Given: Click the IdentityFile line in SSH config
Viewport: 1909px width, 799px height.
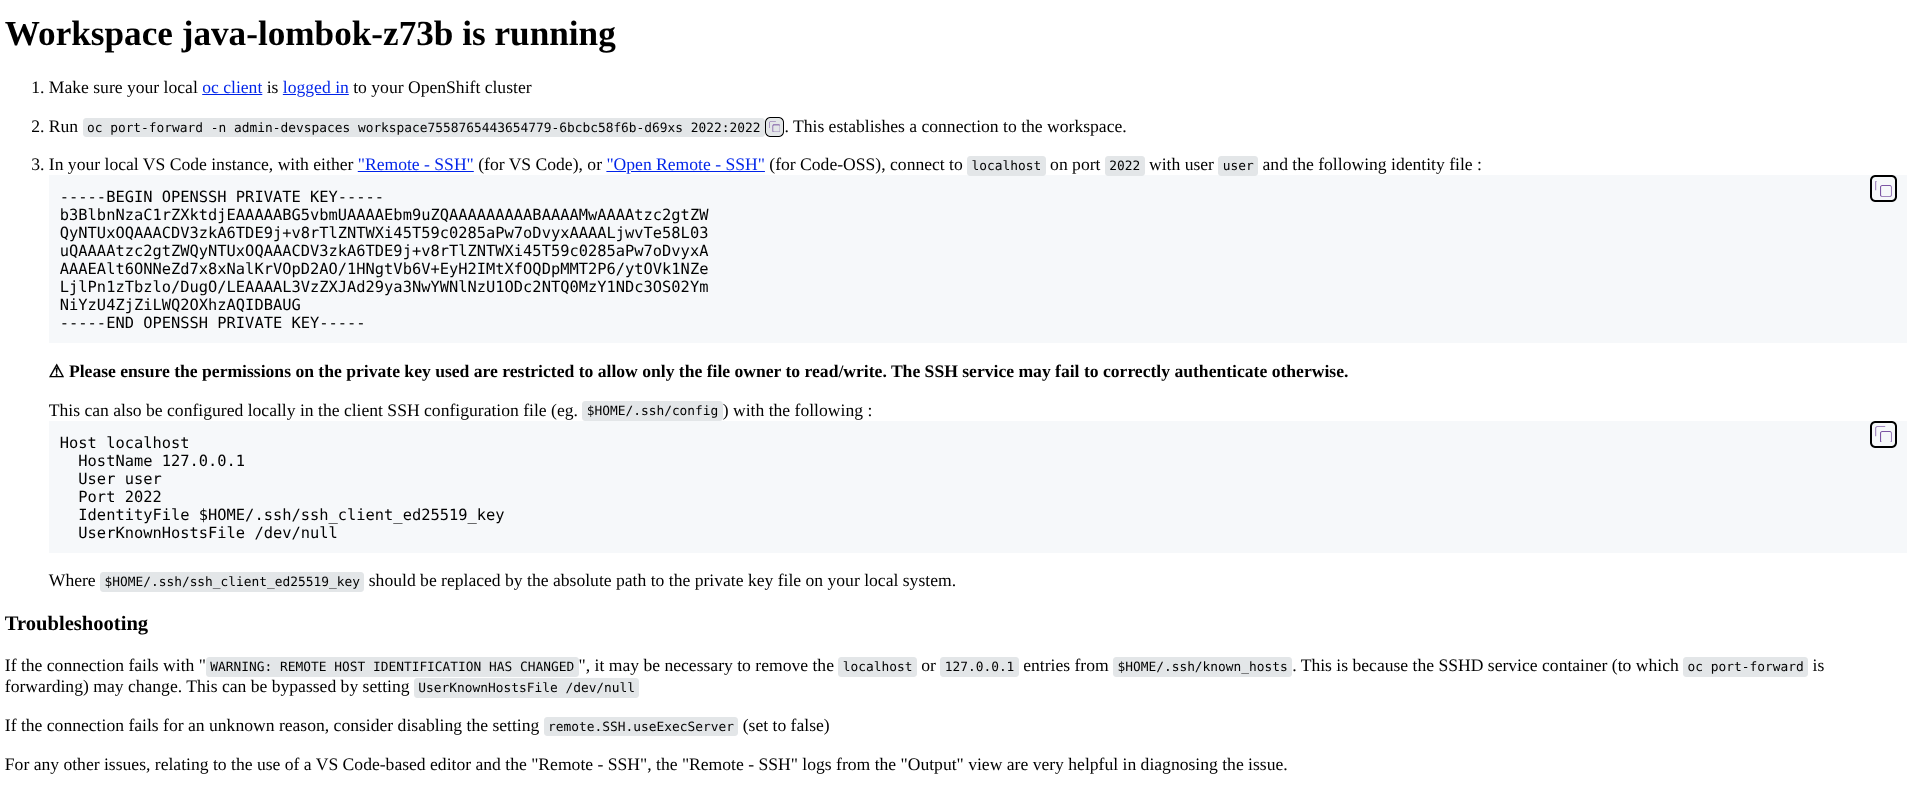Looking at the screenshot, I should tap(291, 515).
